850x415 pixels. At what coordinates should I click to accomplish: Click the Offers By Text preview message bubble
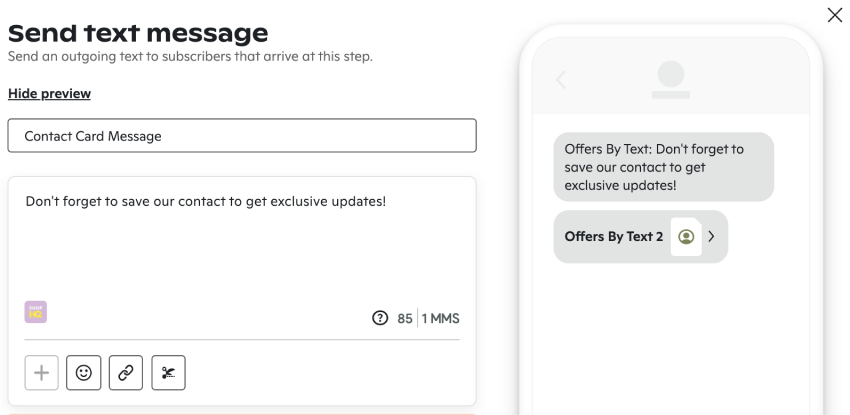pyautogui.click(x=664, y=167)
